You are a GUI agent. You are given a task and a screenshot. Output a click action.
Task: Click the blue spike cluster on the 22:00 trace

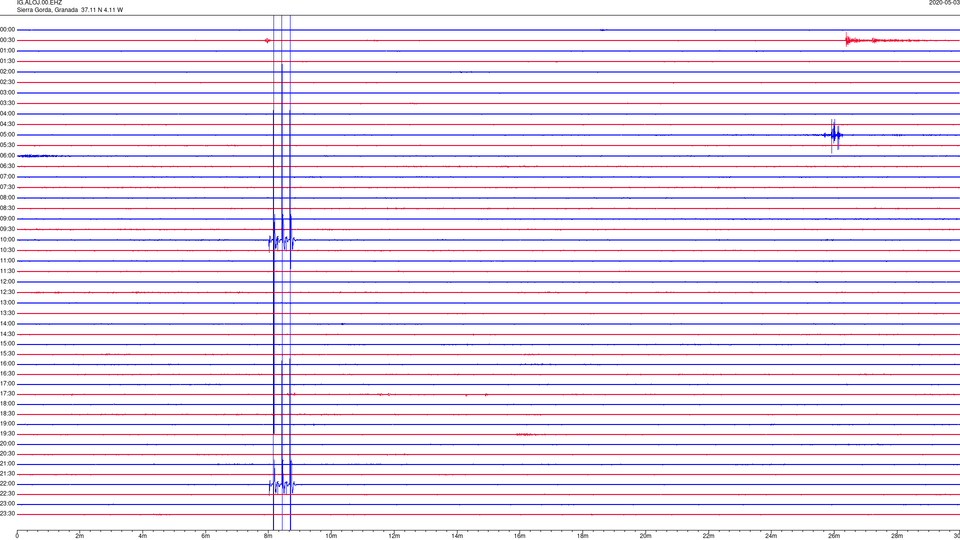(282, 486)
